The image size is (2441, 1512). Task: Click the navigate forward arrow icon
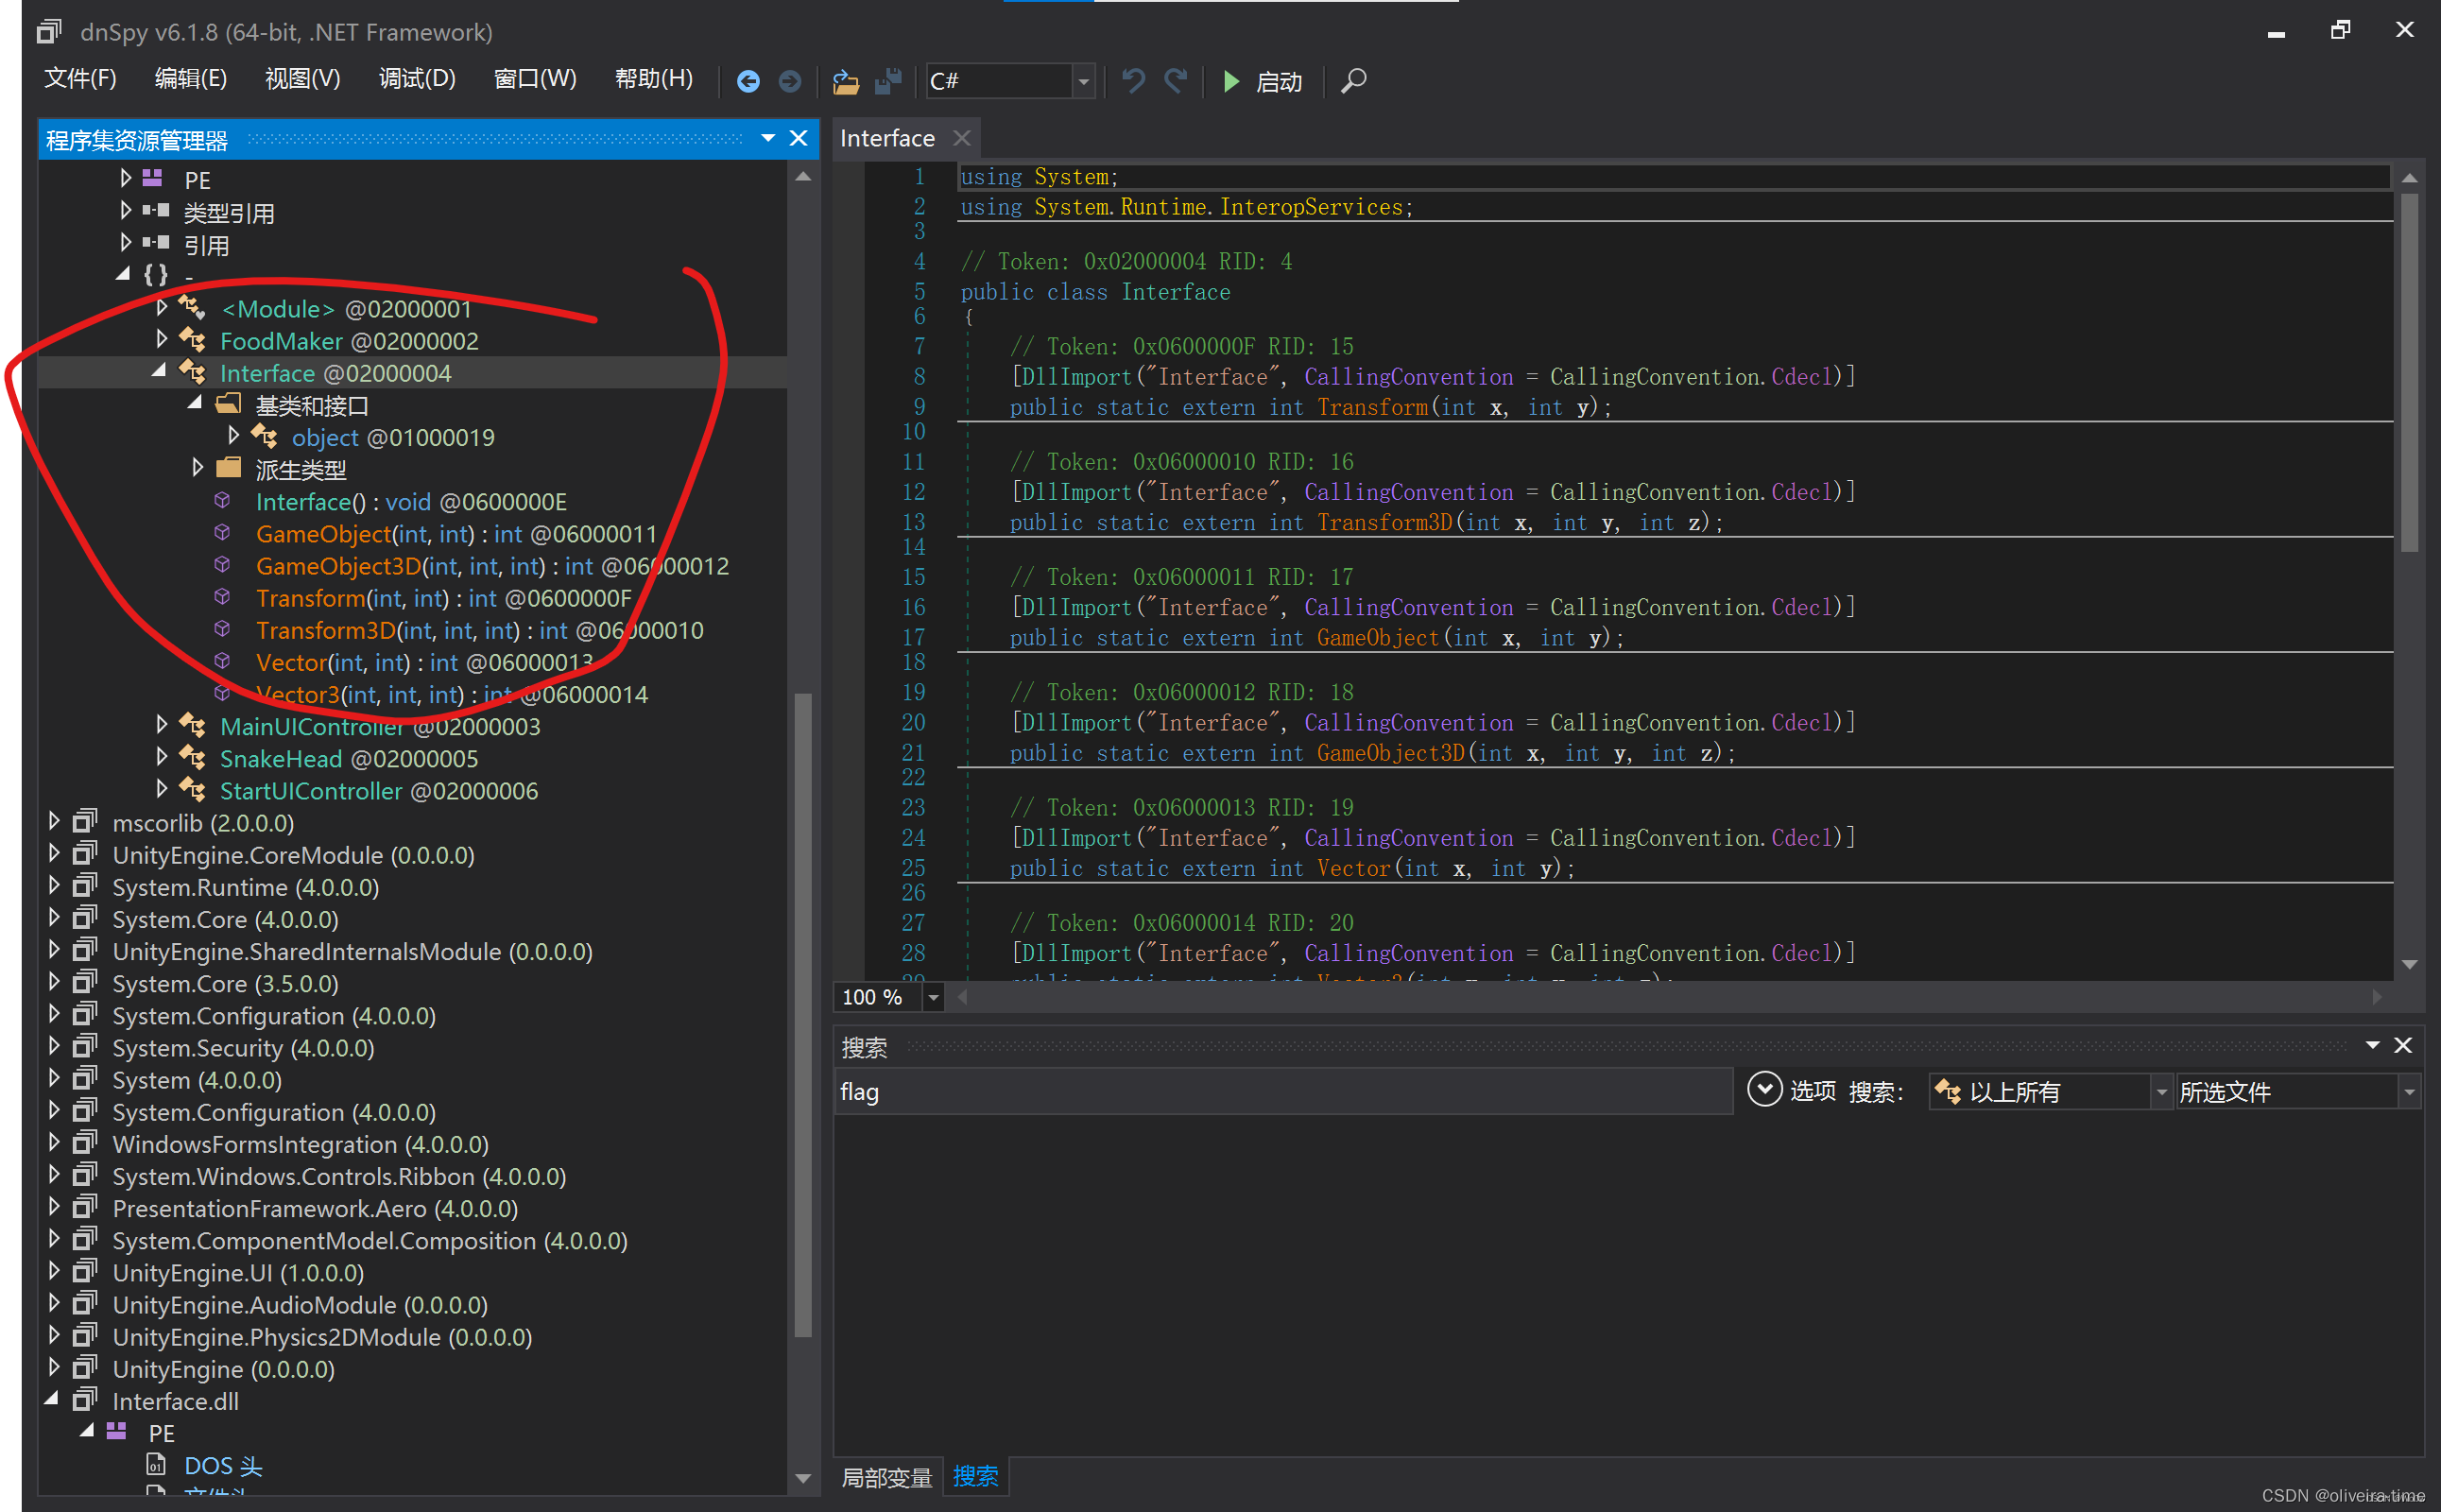pos(789,81)
